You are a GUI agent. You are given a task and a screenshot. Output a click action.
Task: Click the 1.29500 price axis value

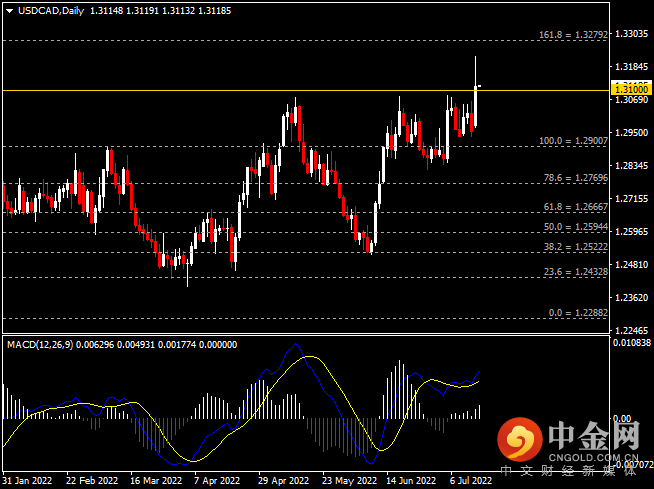coord(632,133)
